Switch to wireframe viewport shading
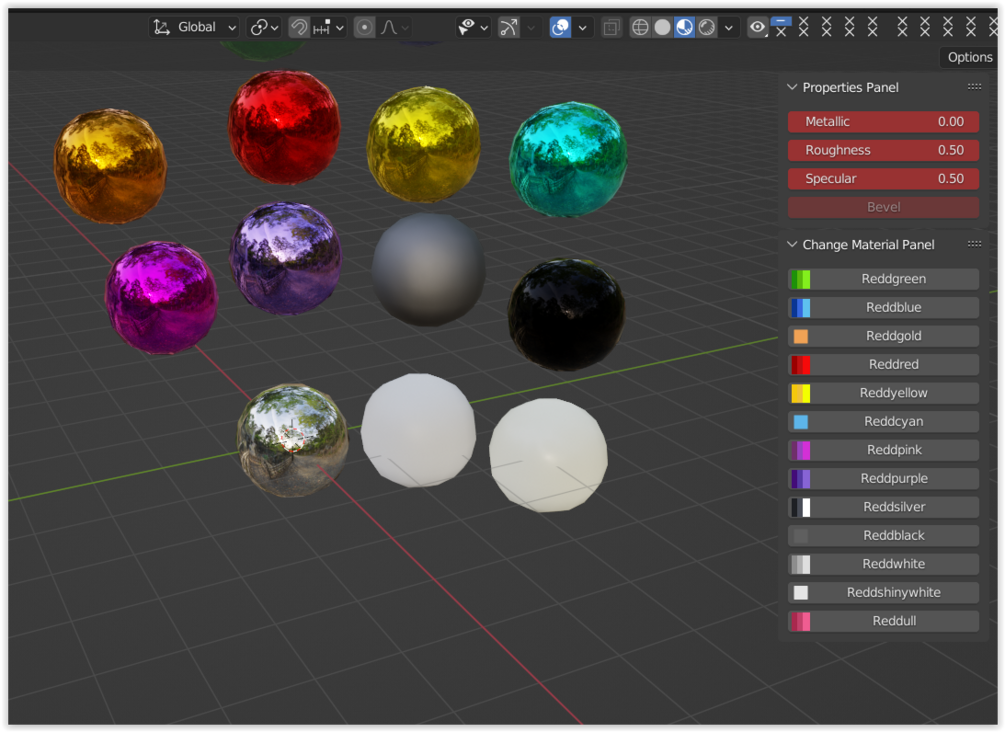Image resolution: width=1005 pixels, height=732 pixels. 640,27
